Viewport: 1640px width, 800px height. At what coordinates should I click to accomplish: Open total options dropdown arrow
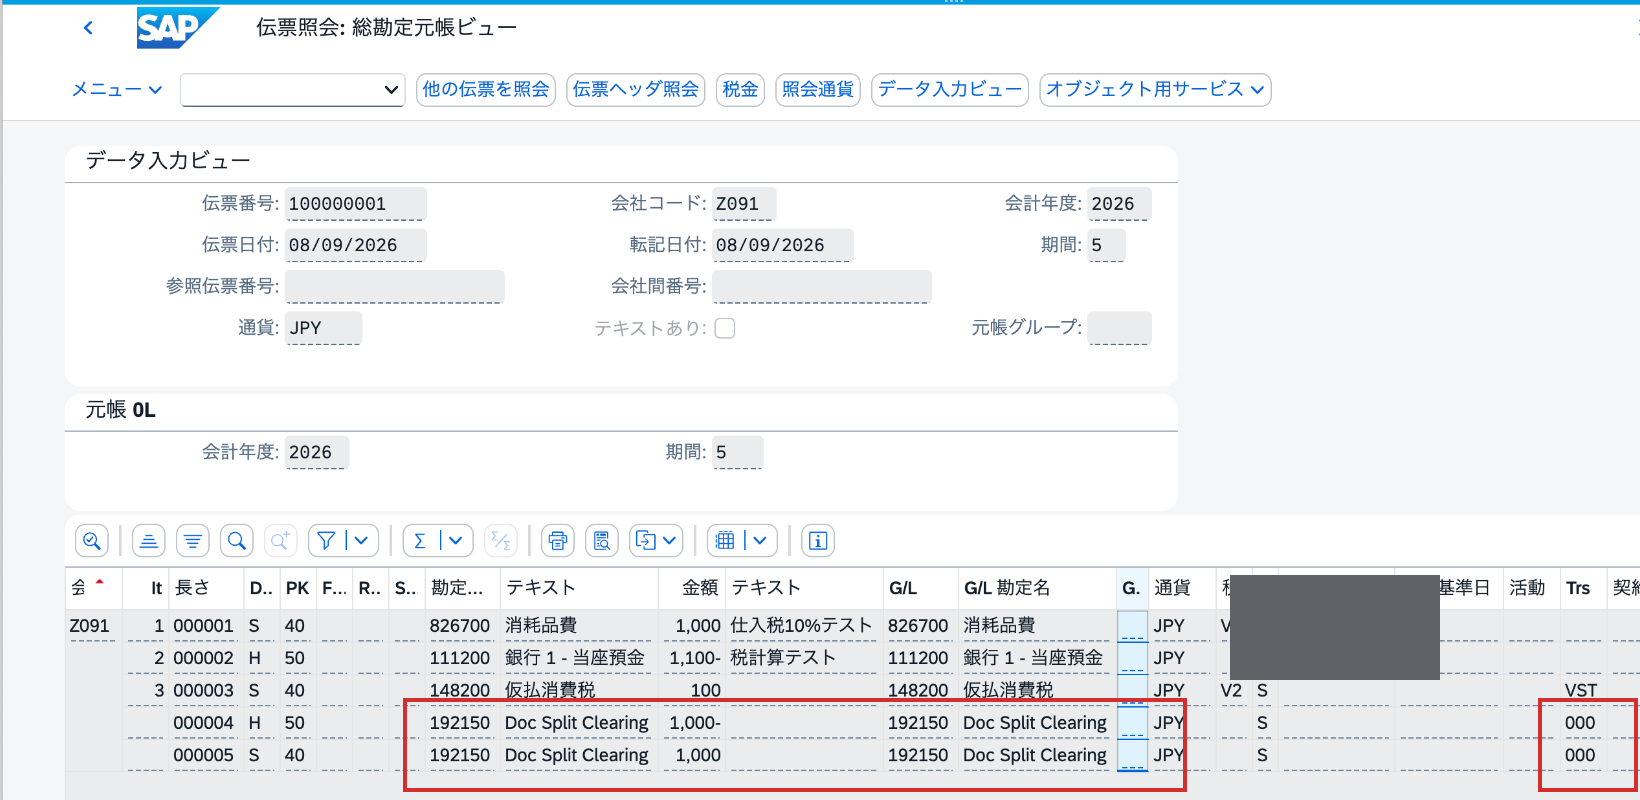[x=456, y=541]
